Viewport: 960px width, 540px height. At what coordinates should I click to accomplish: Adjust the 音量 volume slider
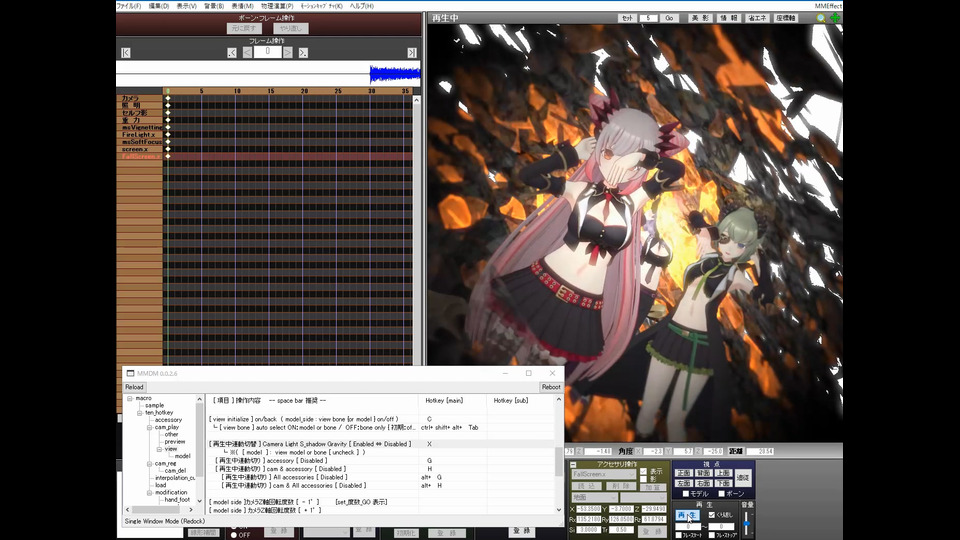pos(747,523)
